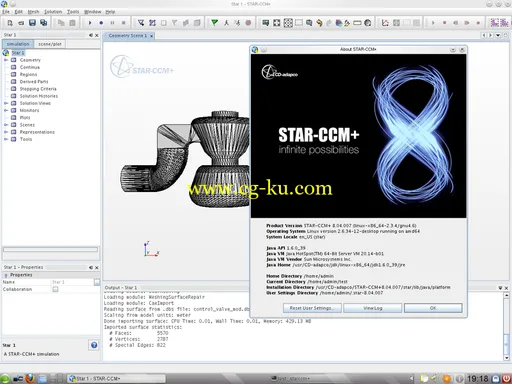Launch Firefox from the taskbar

point(30,378)
